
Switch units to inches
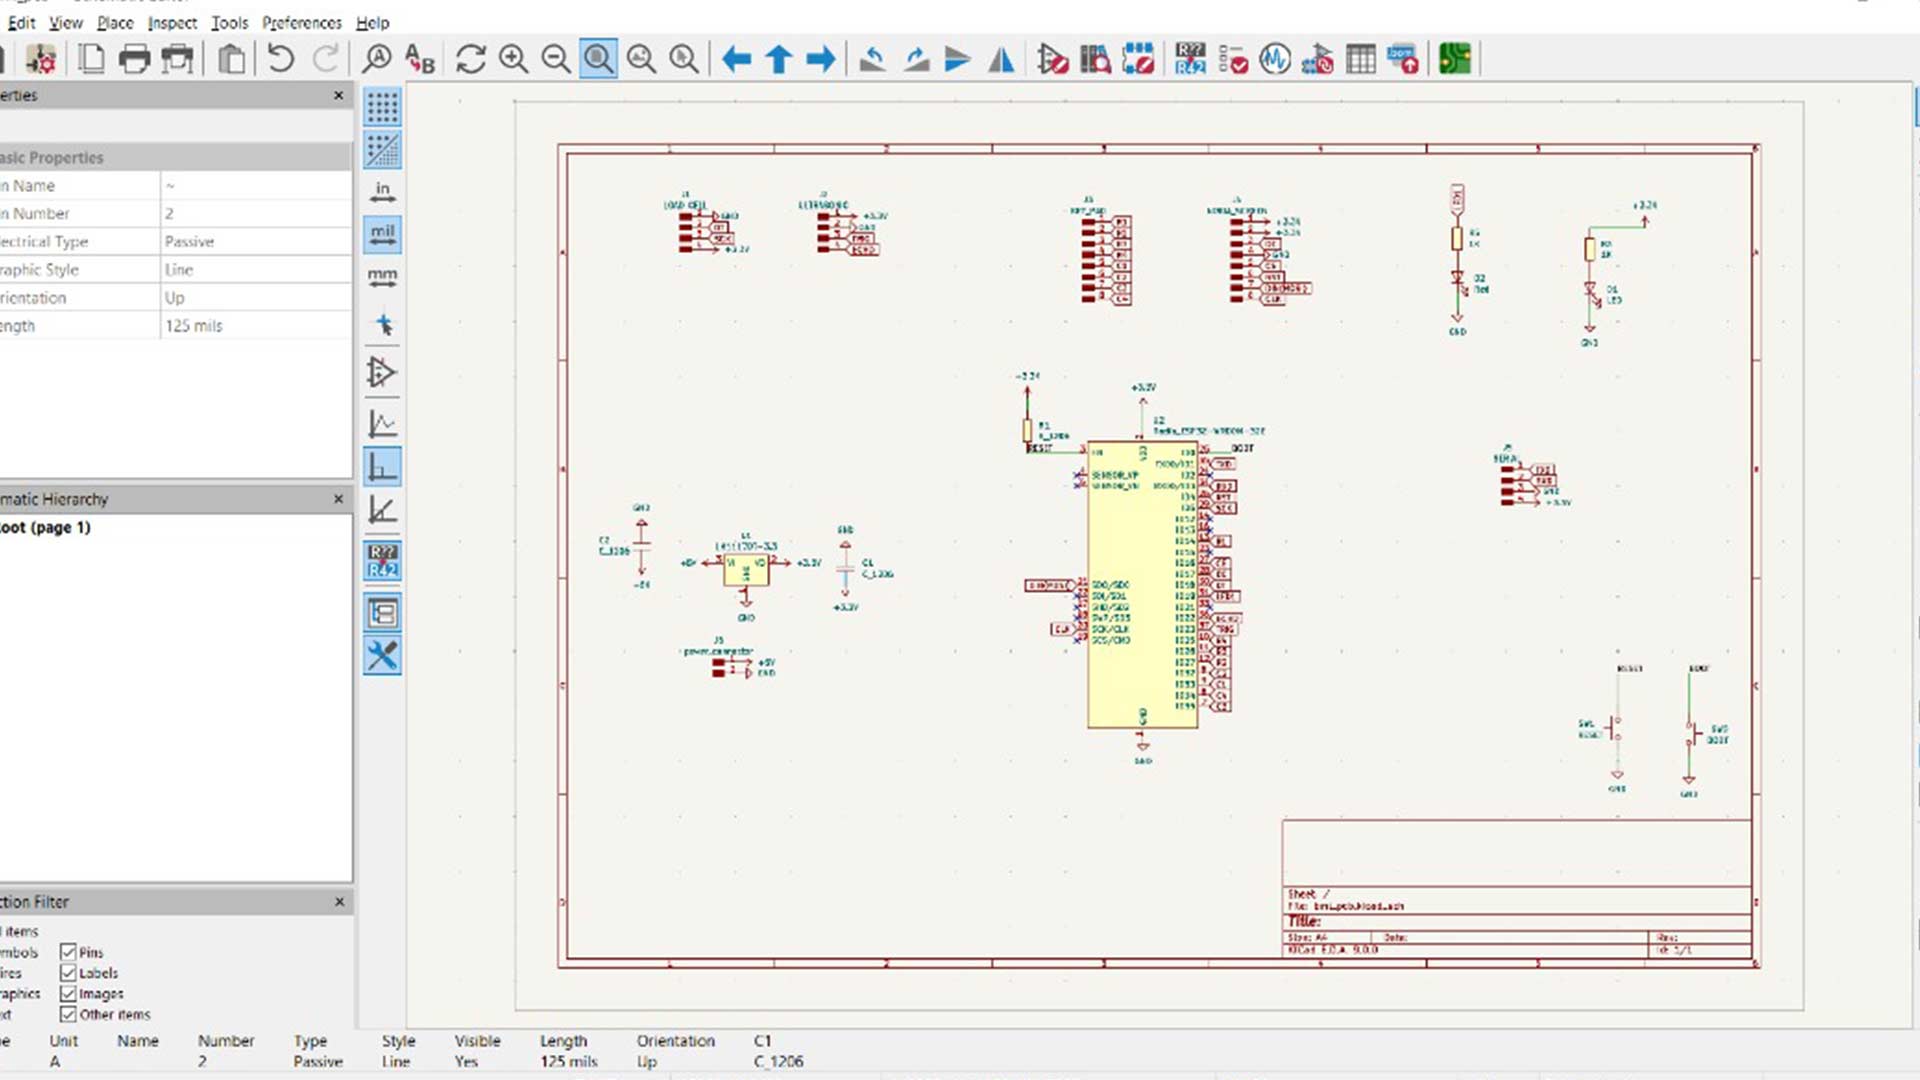pos(382,192)
